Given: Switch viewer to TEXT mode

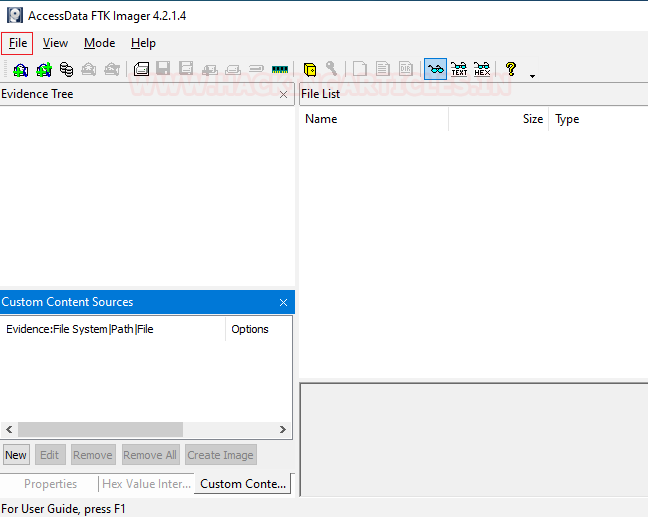Looking at the screenshot, I should pyautogui.click(x=459, y=69).
